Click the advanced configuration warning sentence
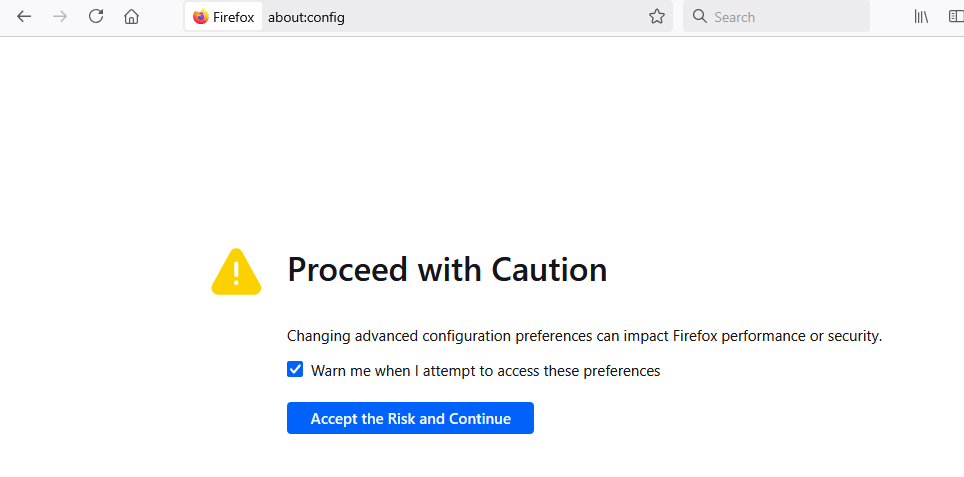 coord(584,336)
